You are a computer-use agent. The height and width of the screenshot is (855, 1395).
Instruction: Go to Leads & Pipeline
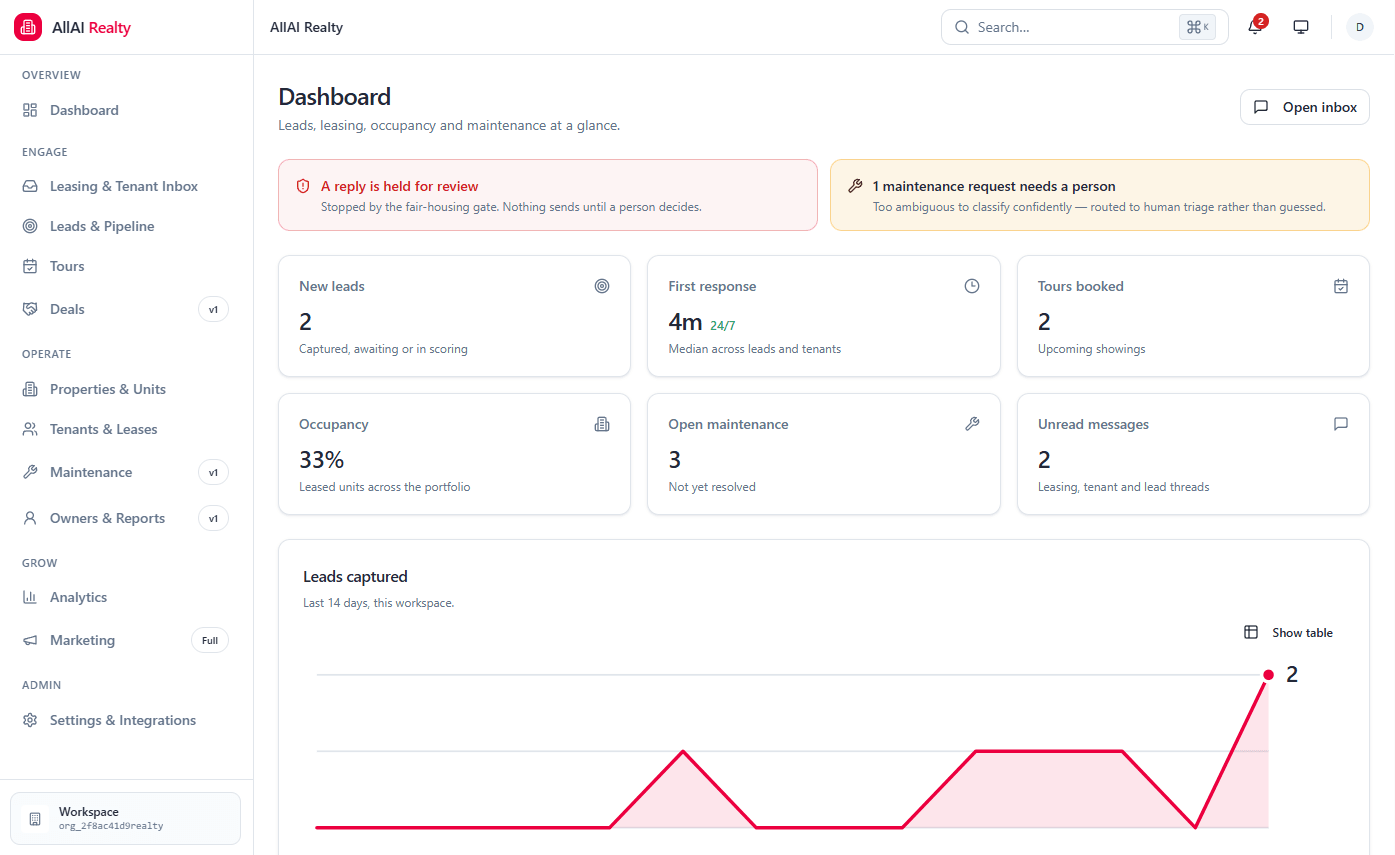[127, 226]
